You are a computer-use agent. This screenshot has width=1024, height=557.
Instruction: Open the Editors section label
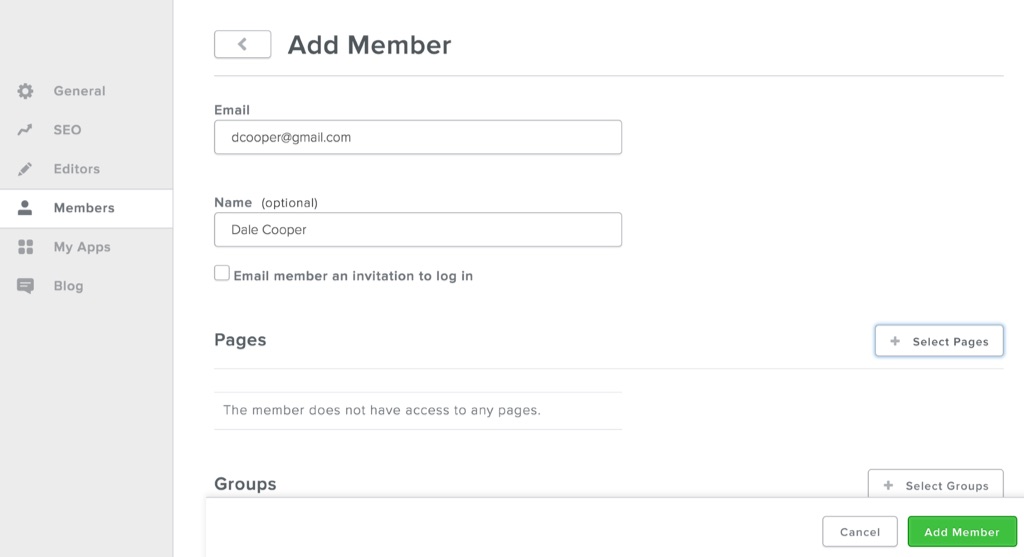[x=77, y=169]
